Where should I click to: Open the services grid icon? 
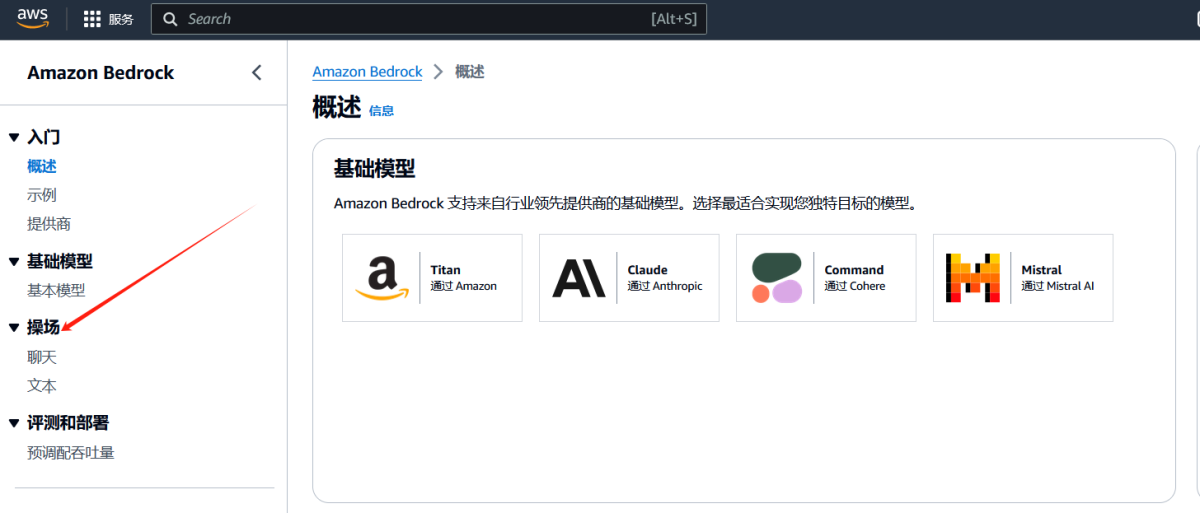92,19
